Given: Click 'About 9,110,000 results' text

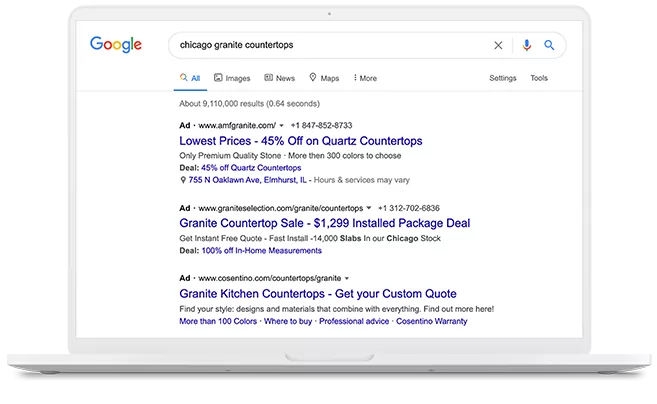Looking at the screenshot, I should coord(222,104).
